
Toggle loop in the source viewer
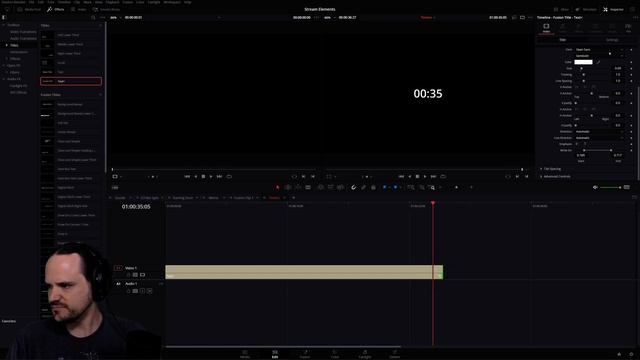pyautogui.click(x=229, y=176)
